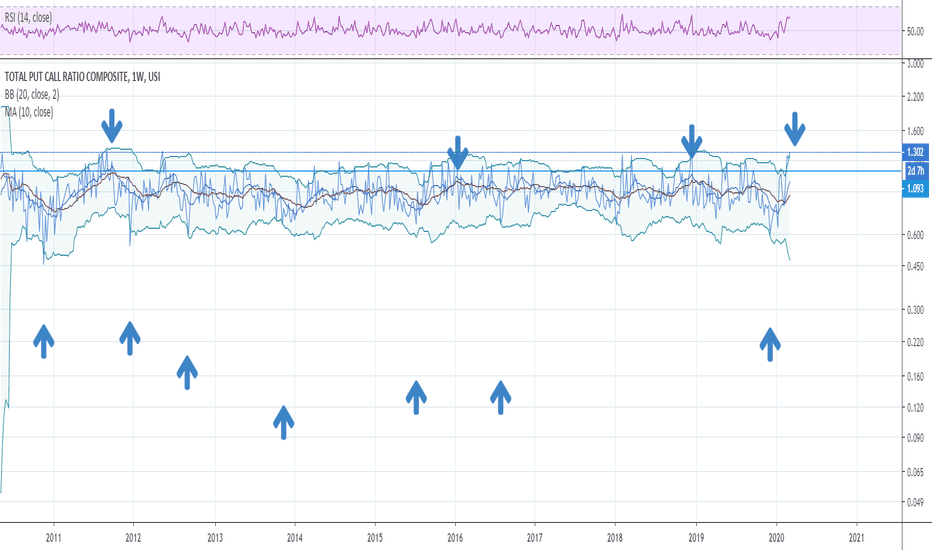Click the 1.093 price label tag
Viewport: 932px width, 550px height.
pyautogui.click(x=915, y=188)
